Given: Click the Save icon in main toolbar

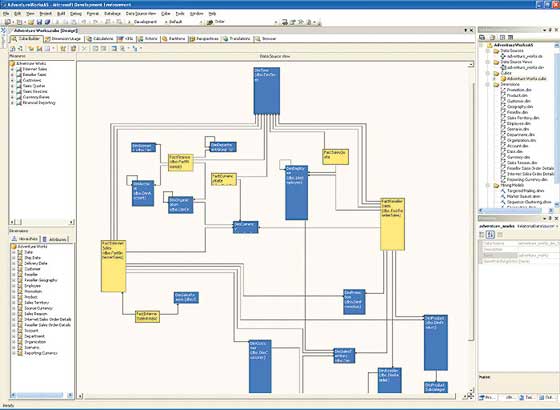Looking at the screenshot, I should 39,22.
